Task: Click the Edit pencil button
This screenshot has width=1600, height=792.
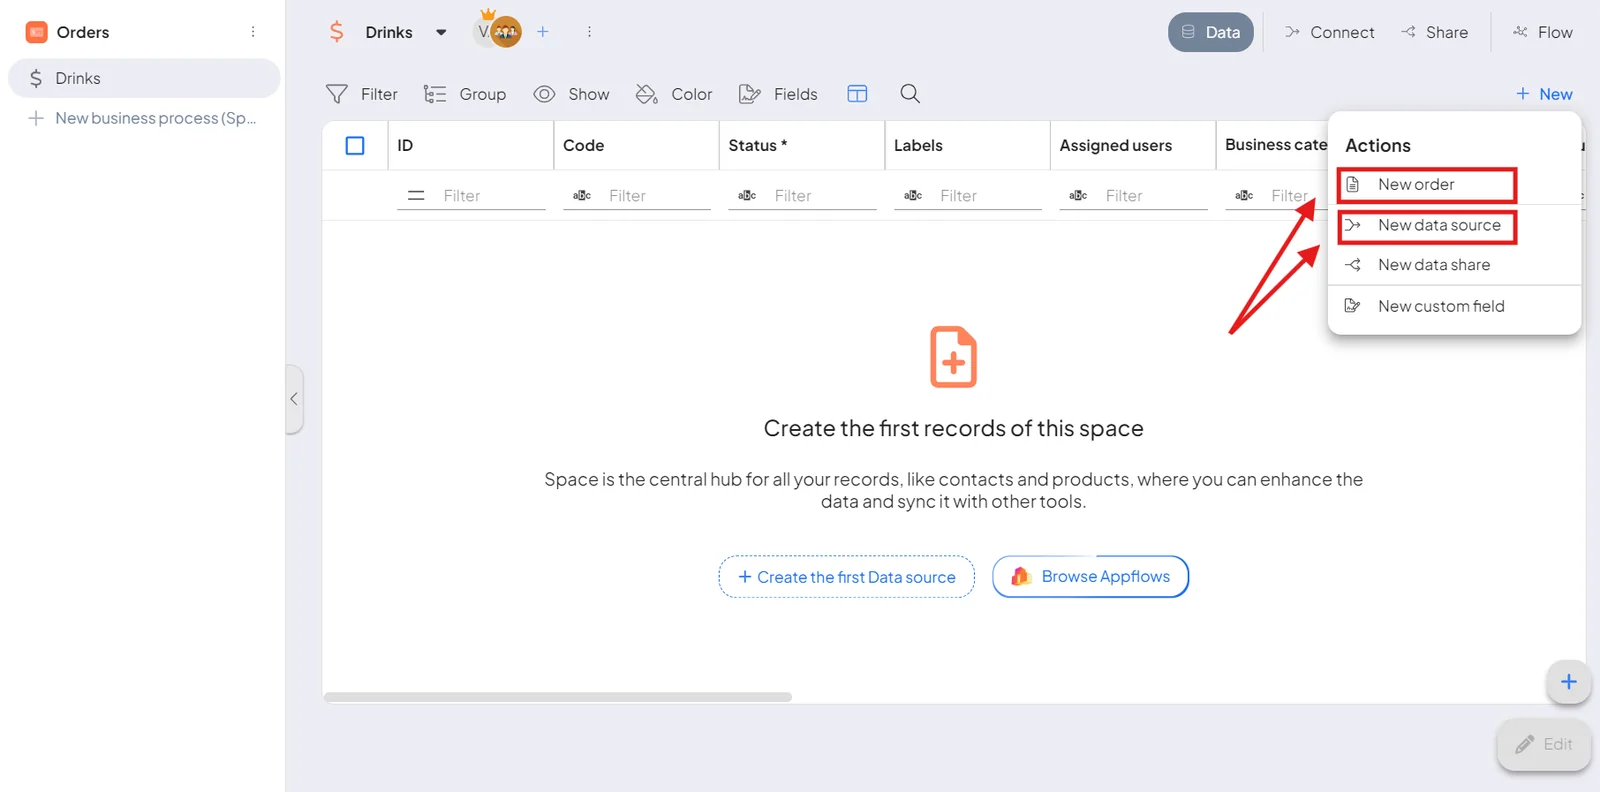Action: point(1544,744)
